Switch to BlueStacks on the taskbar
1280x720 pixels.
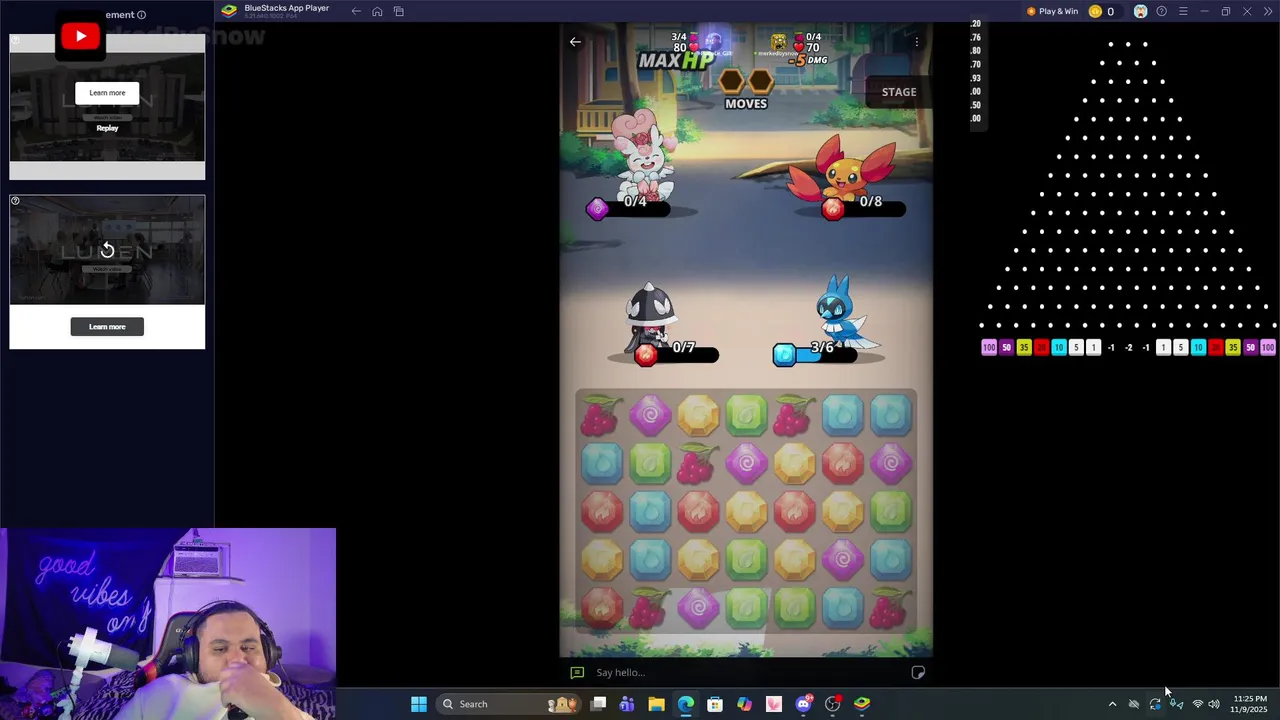click(862, 704)
